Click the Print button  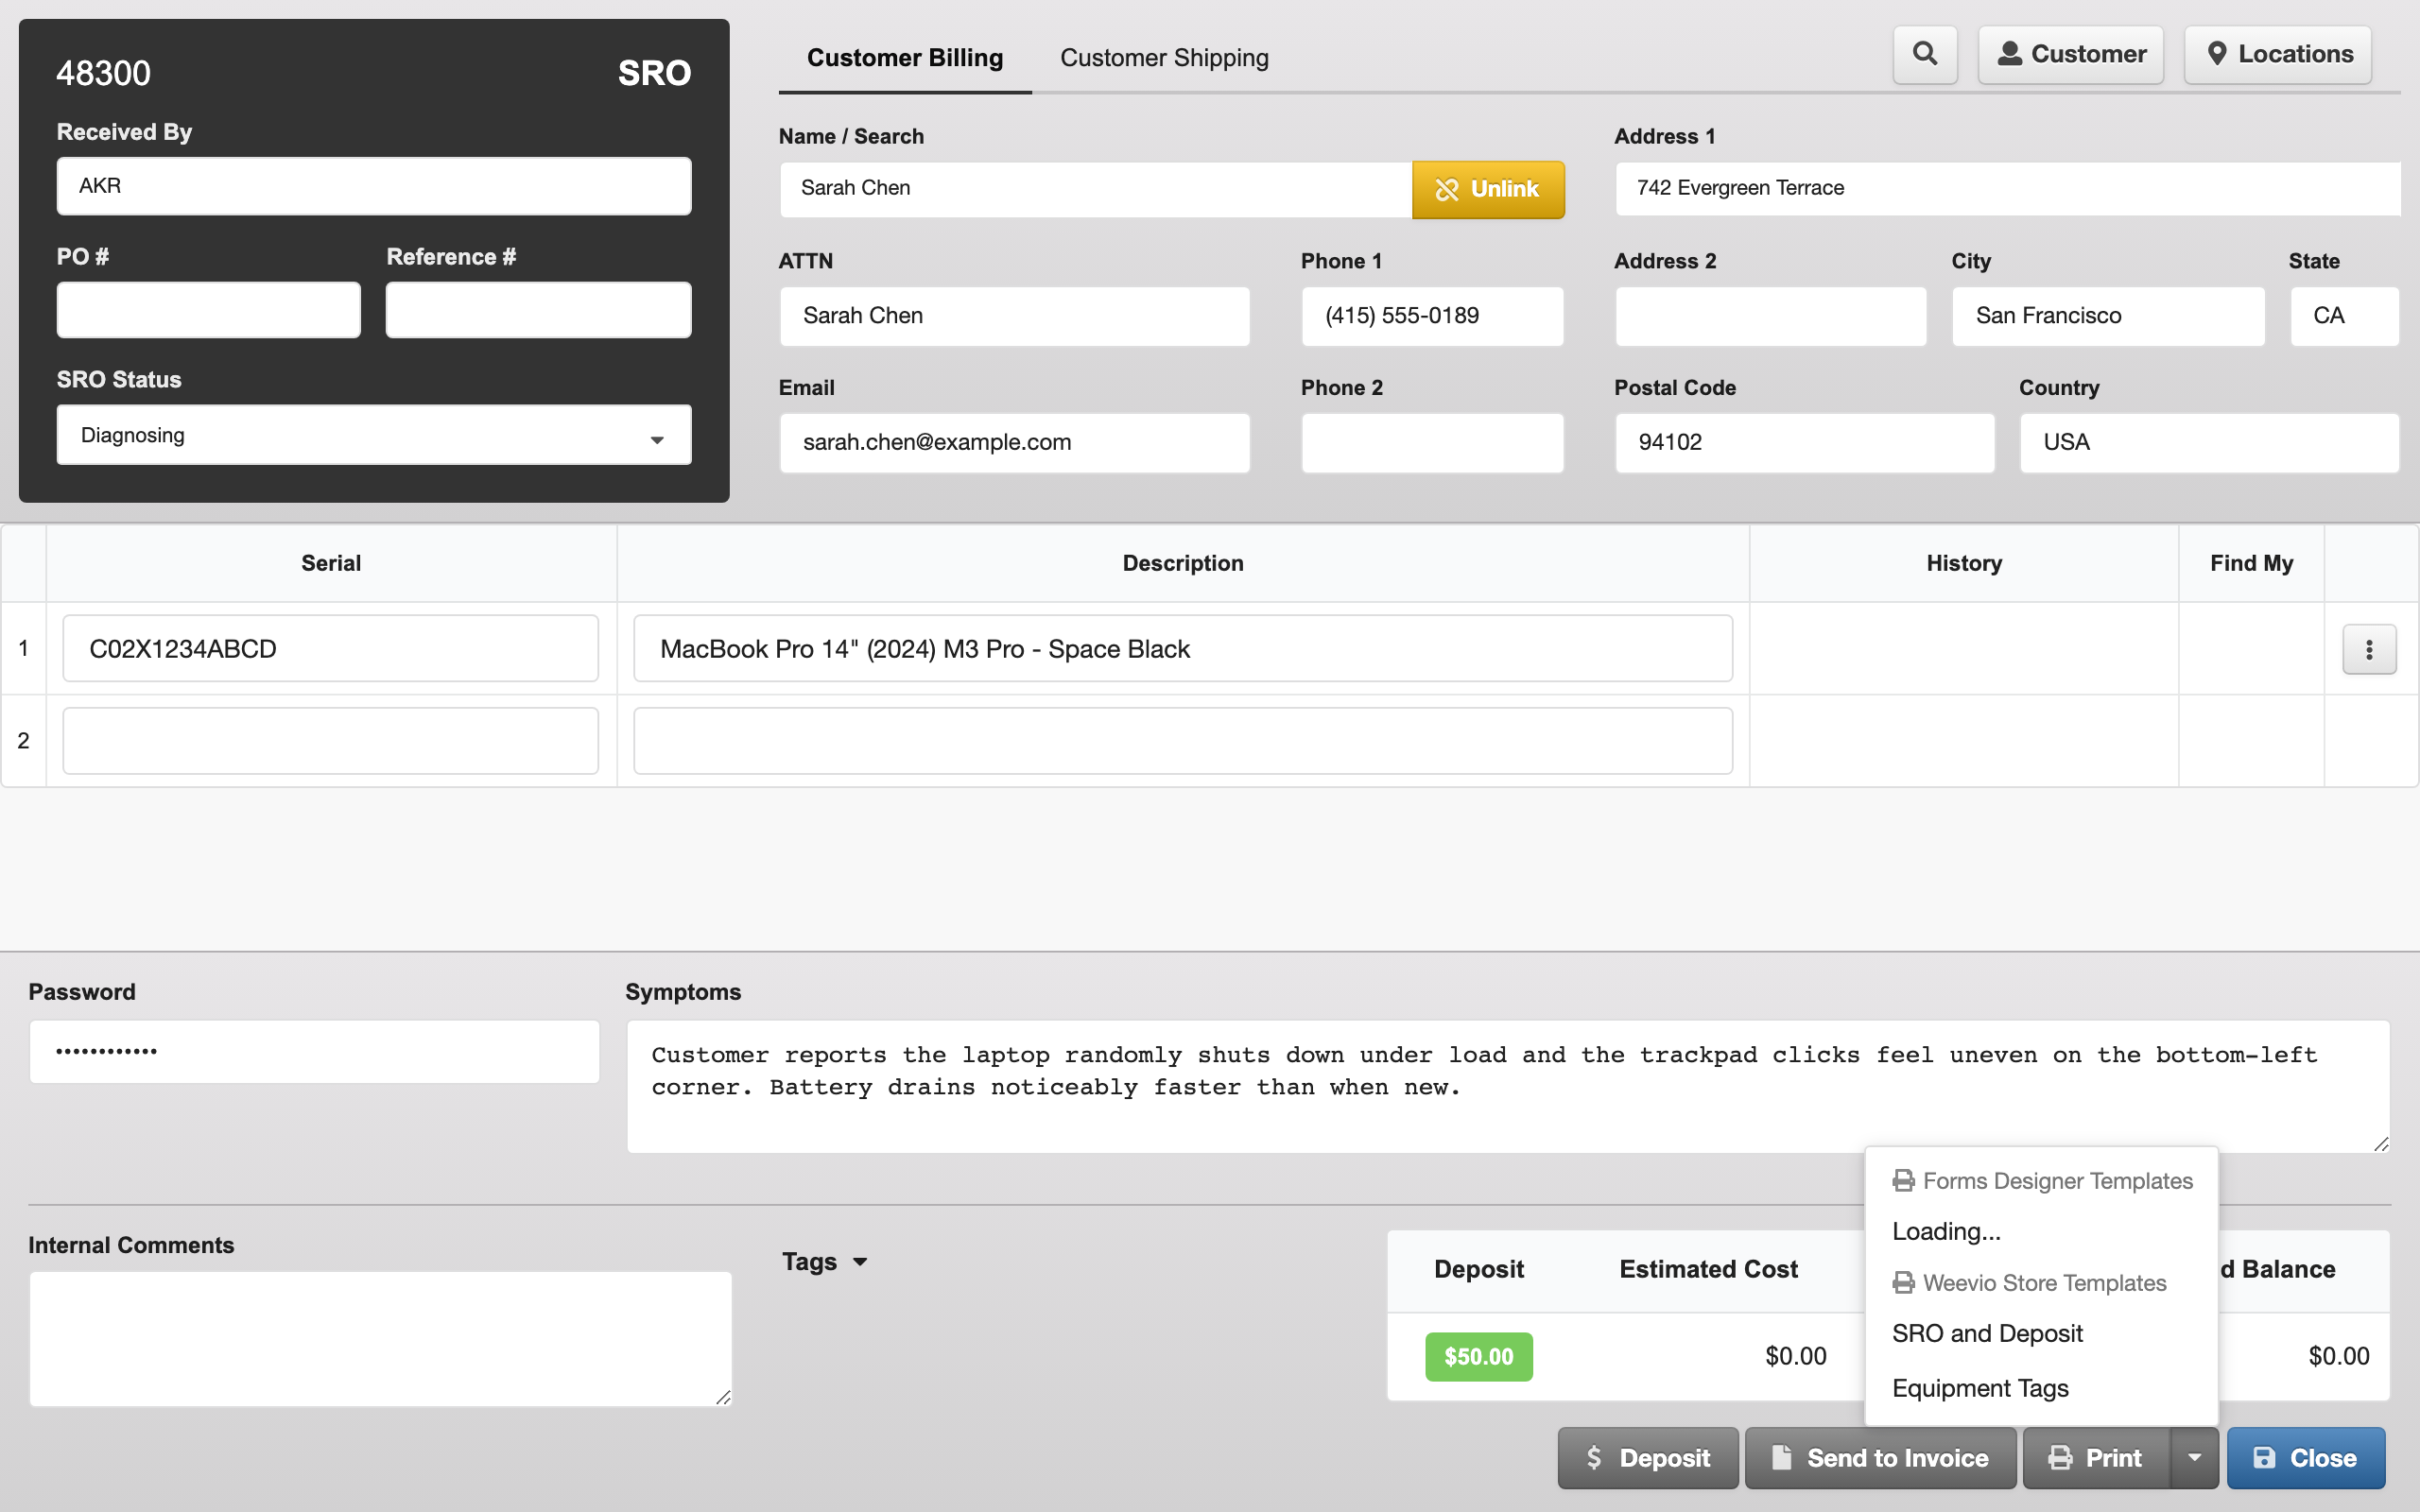[2096, 1458]
